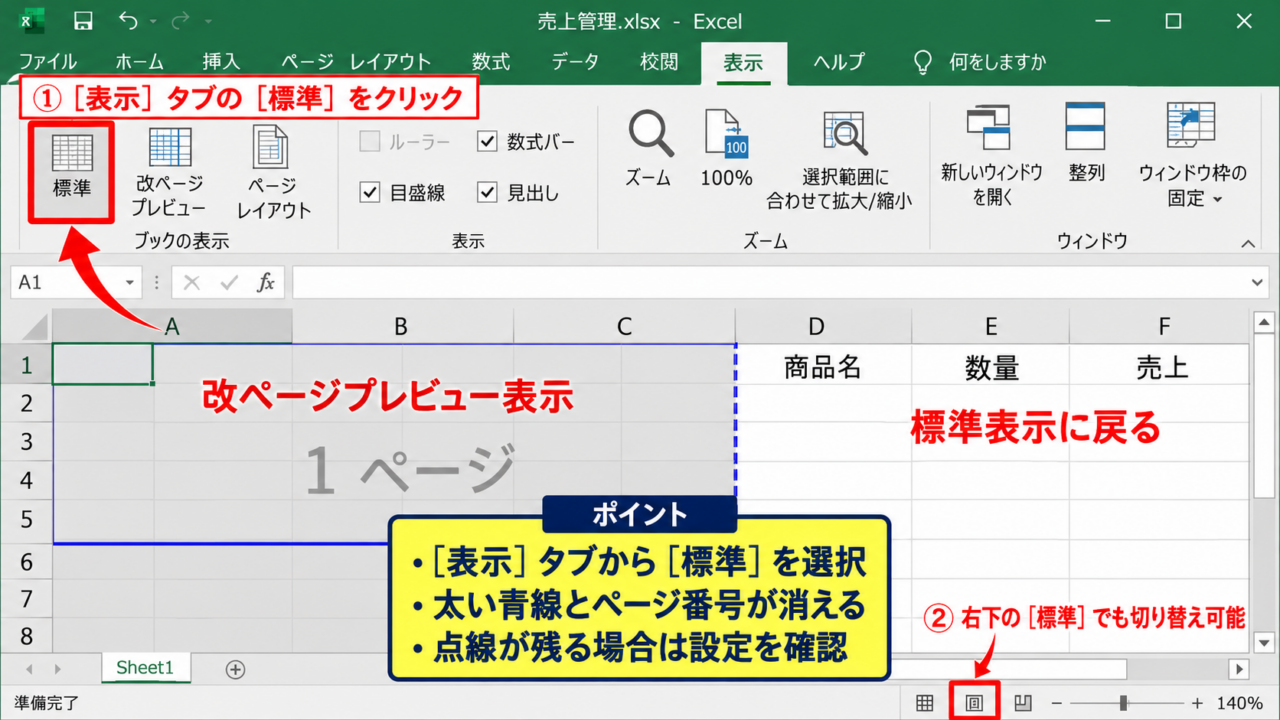Click status bar page break preview icon
The height and width of the screenshot is (720, 1280).
[x=1023, y=703]
